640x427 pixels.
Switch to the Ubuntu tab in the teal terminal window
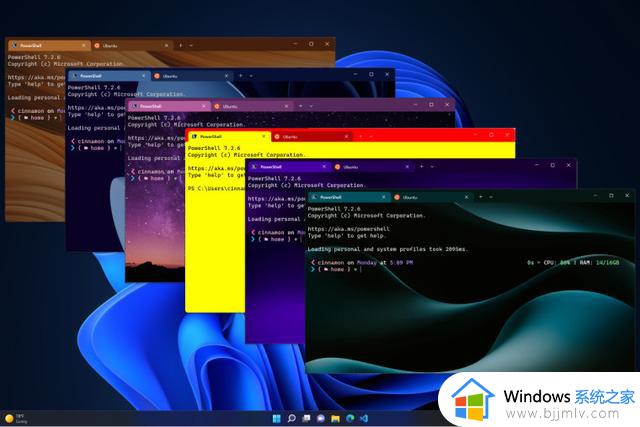(431, 197)
